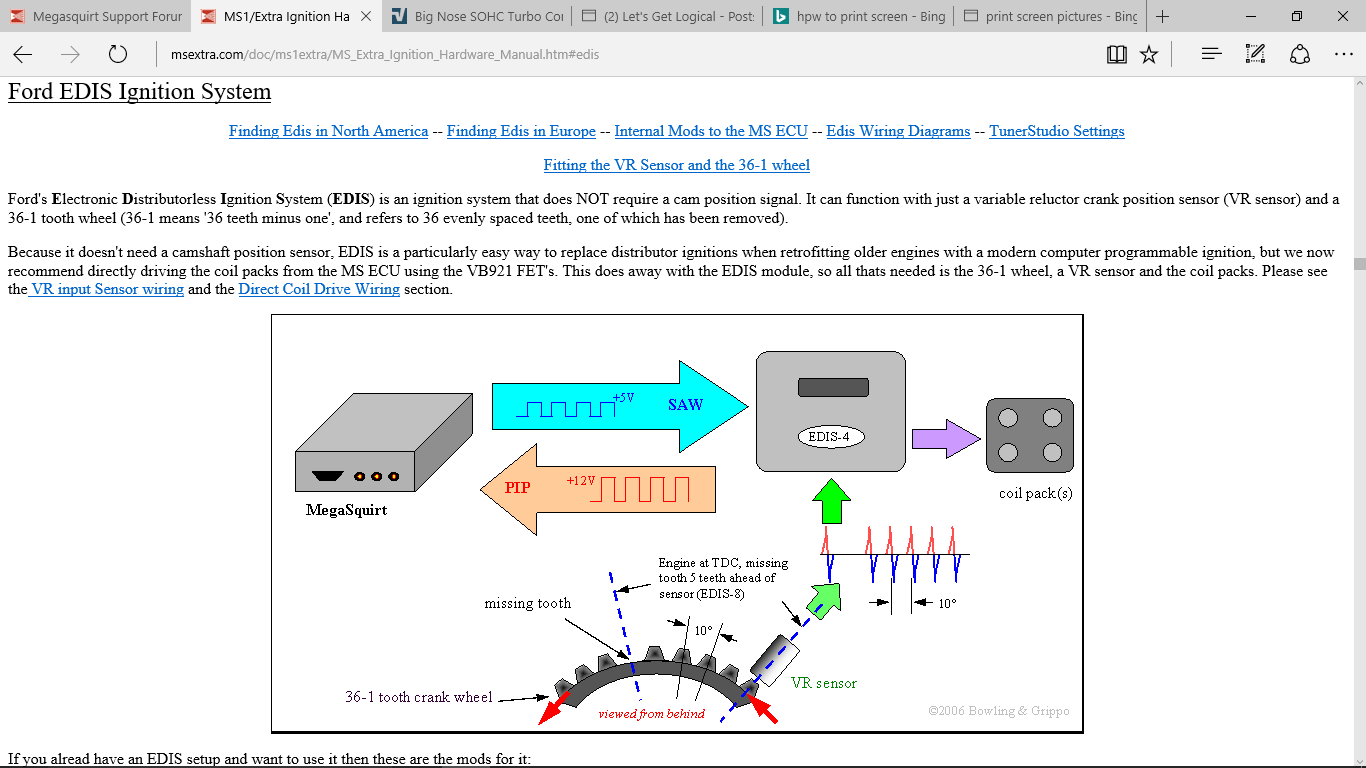Switch to Megasquirt Support Forum tab
Image resolution: width=1366 pixels, height=768 pixels.
point(95,16)
